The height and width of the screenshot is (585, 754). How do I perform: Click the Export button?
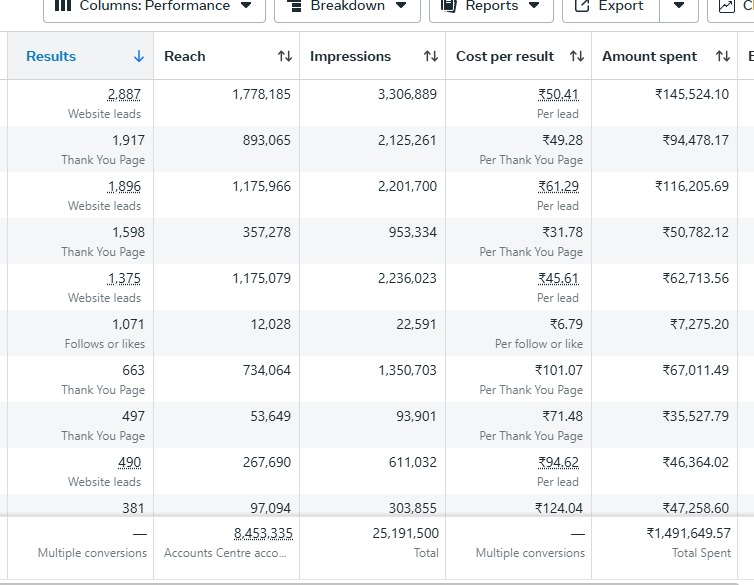[x=611, y=8]
